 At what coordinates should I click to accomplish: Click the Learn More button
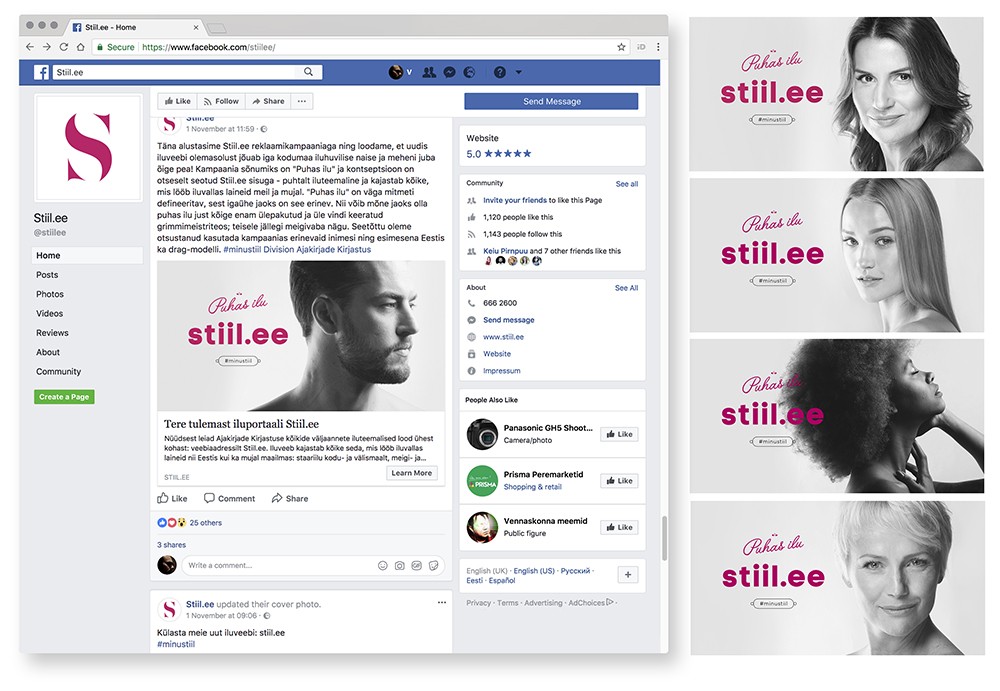pos(411,473)
